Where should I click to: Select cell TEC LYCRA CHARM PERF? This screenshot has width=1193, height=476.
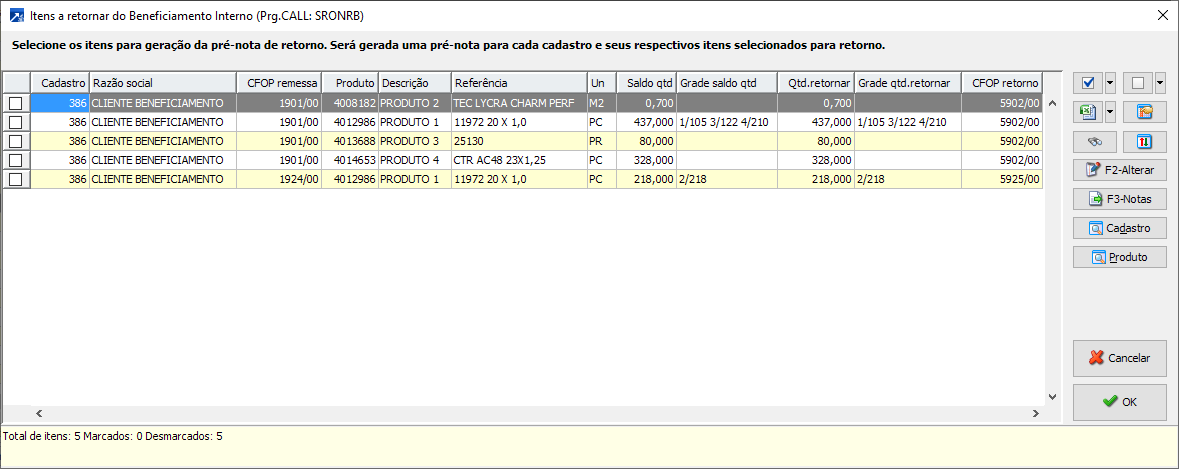point(519,103)
